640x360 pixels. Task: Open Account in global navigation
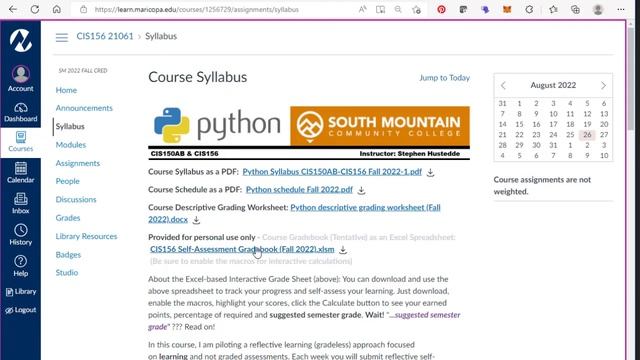click(x=21, y=78)
